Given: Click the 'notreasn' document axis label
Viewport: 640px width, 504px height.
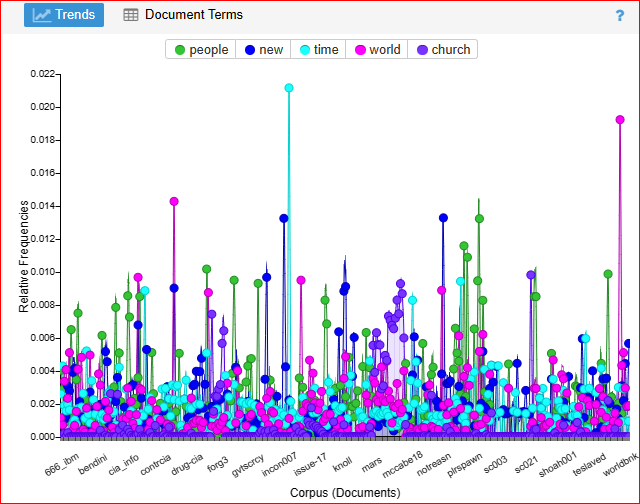Looking at the screenshot, I should (x=434, y=464).
